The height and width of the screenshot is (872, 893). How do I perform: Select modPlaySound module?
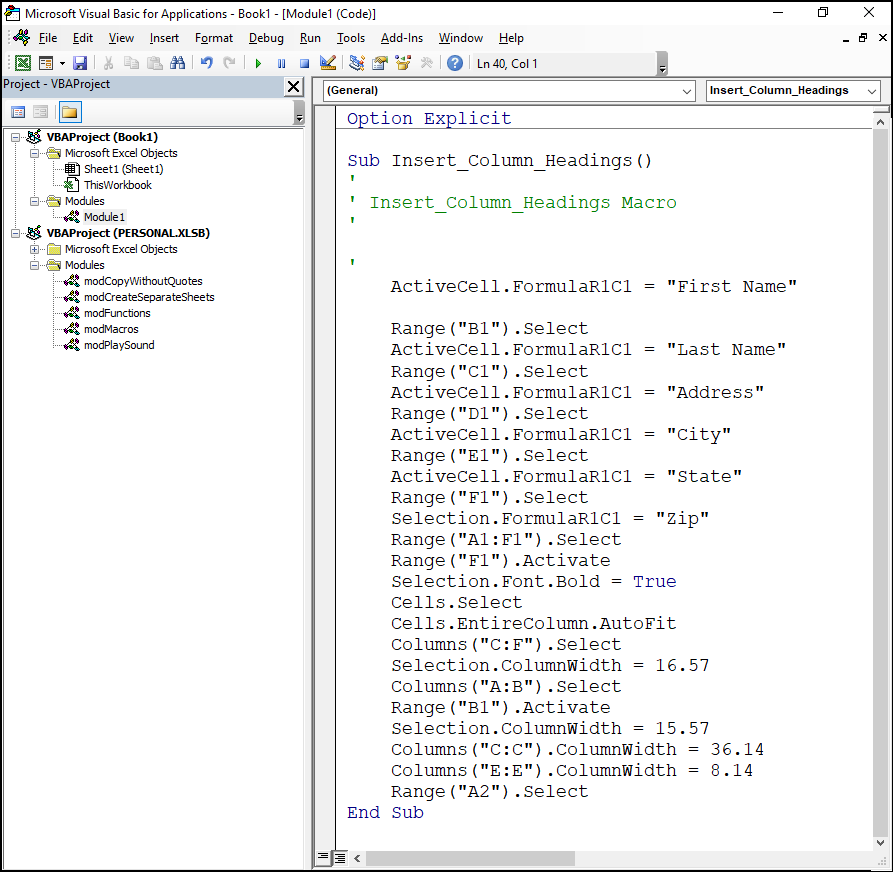(119, 345)
